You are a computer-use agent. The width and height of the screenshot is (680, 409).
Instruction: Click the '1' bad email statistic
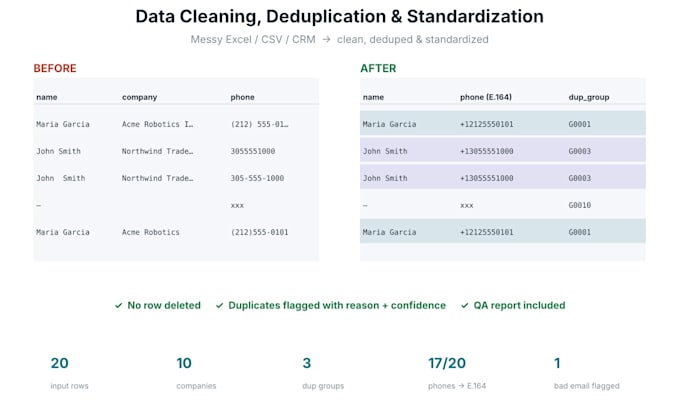557,363
